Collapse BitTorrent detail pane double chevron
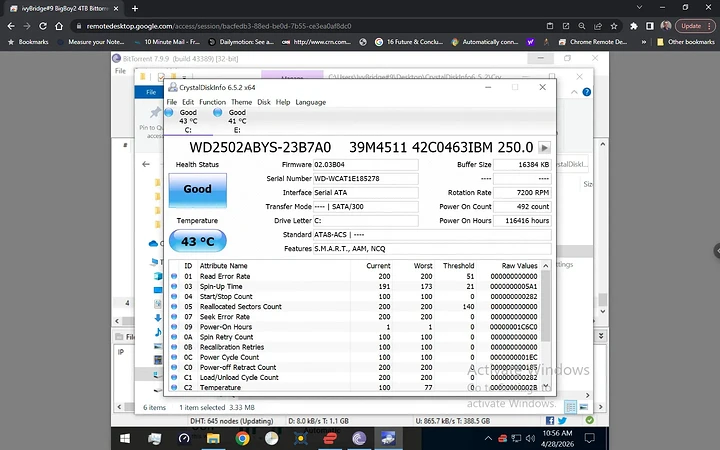720x450 pixels. [x=601, y=336]
